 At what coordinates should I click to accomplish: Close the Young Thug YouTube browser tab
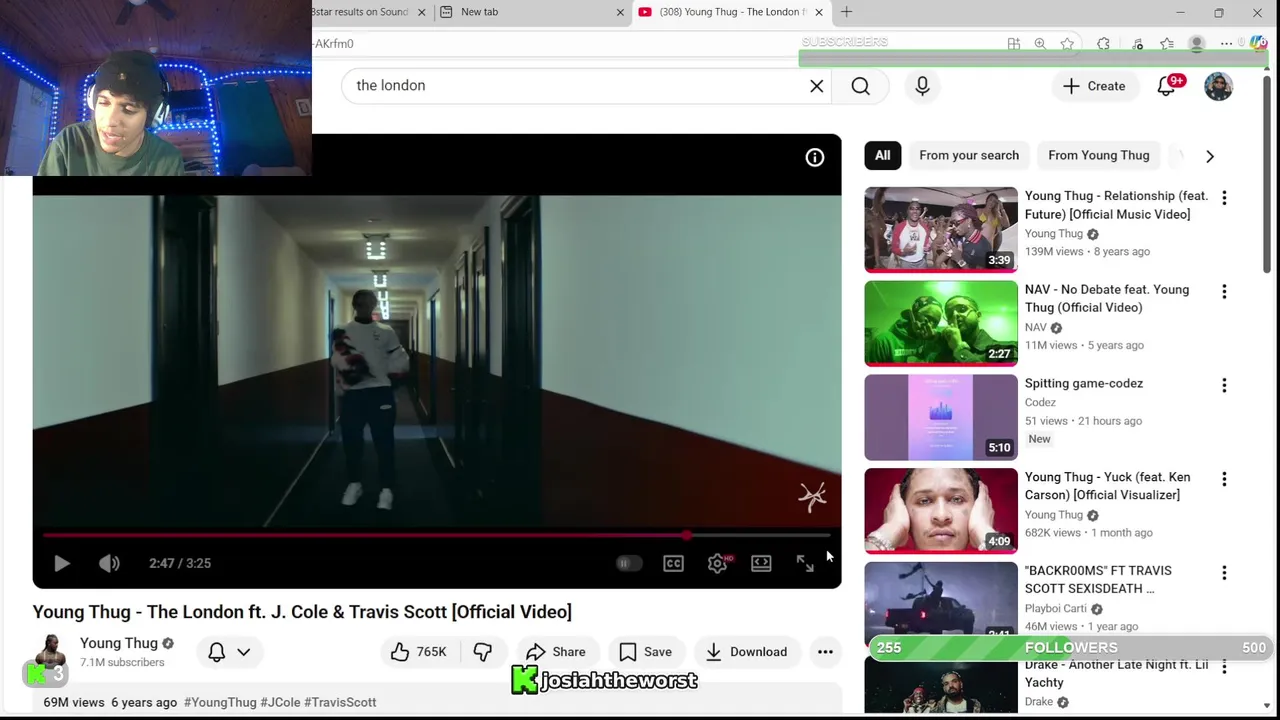(x=819, y=12)
